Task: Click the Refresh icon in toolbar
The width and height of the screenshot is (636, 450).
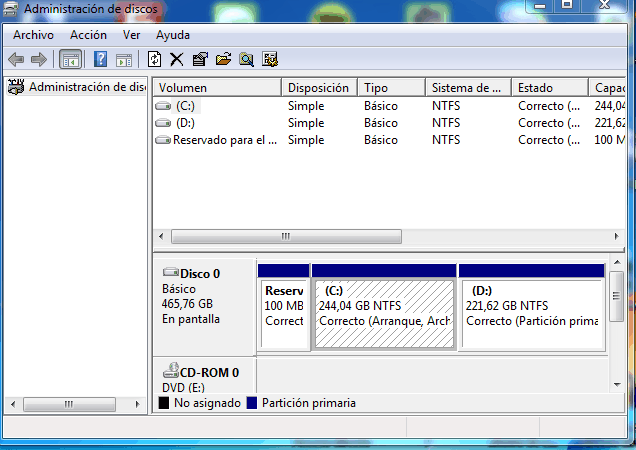Action: point(155,59)
